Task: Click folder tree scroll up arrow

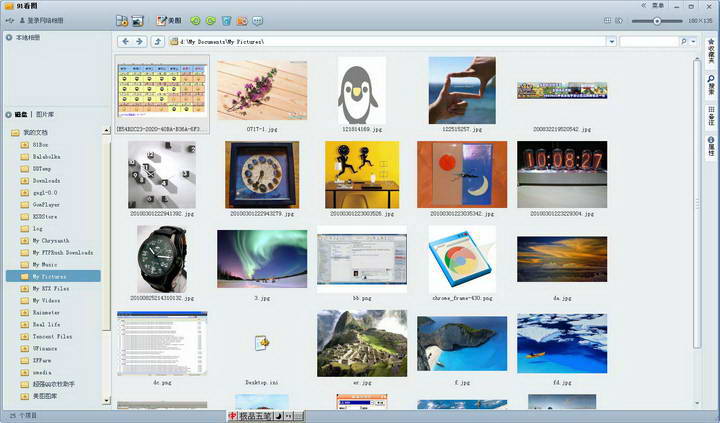Action: click(x=107, y=130)
